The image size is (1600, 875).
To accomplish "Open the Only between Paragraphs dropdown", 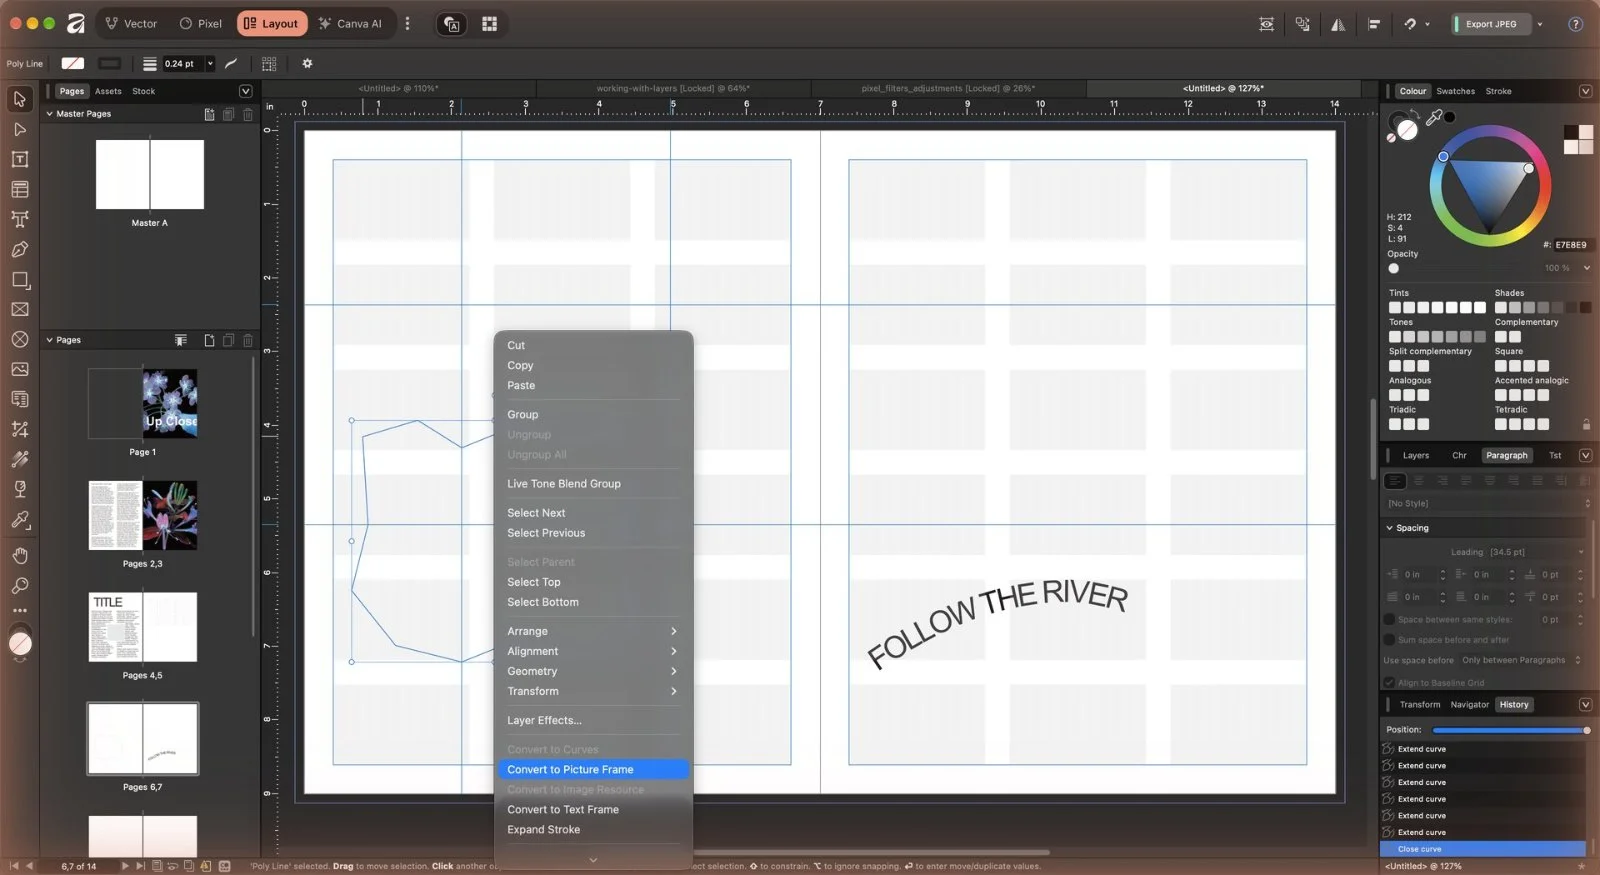I will (x=1521, y=660).
